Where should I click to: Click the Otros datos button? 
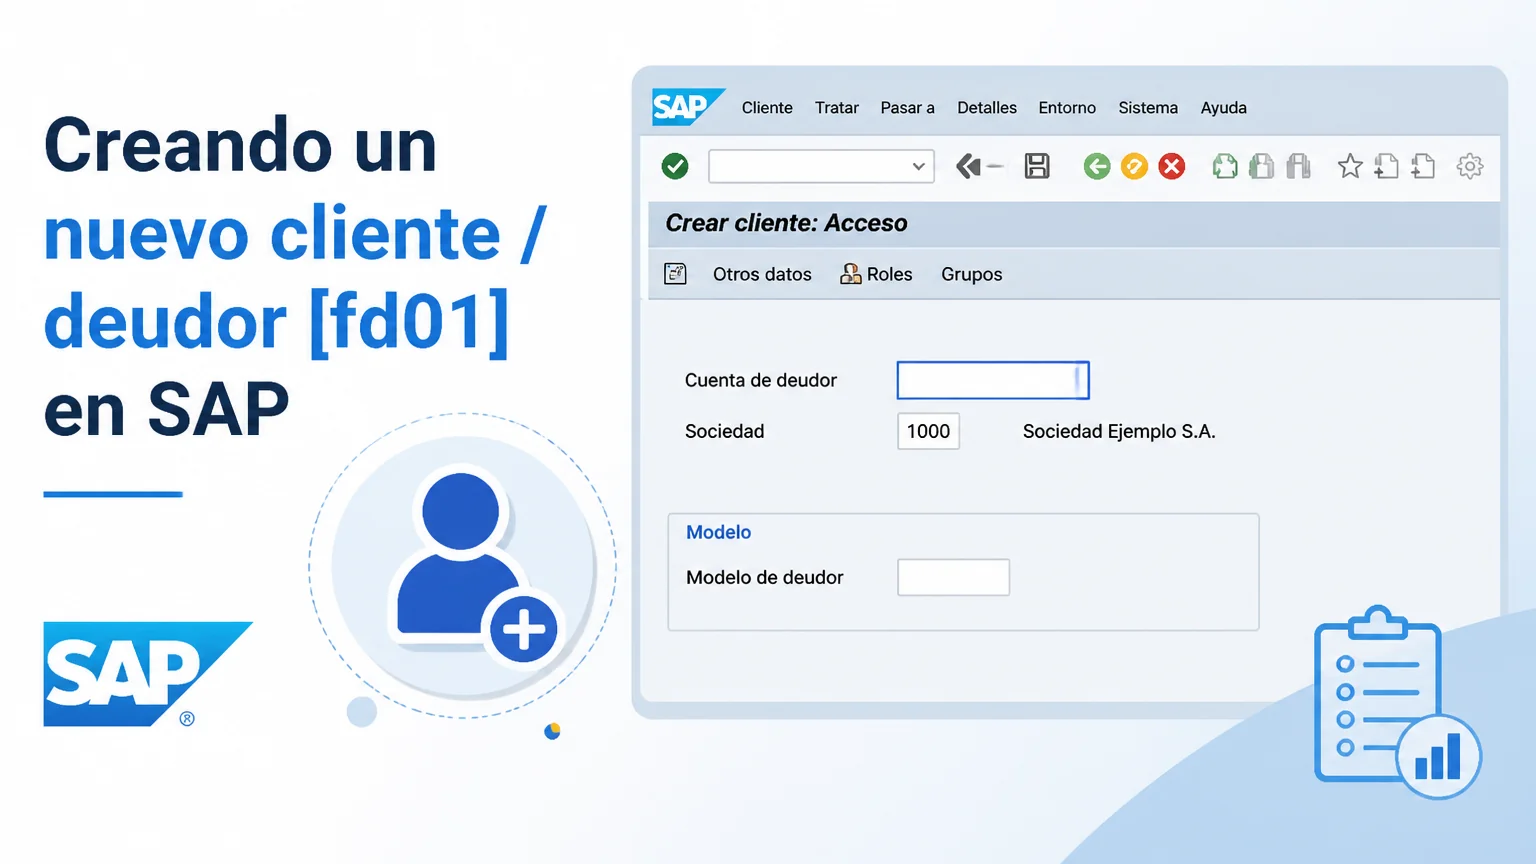tap(762, 274)
